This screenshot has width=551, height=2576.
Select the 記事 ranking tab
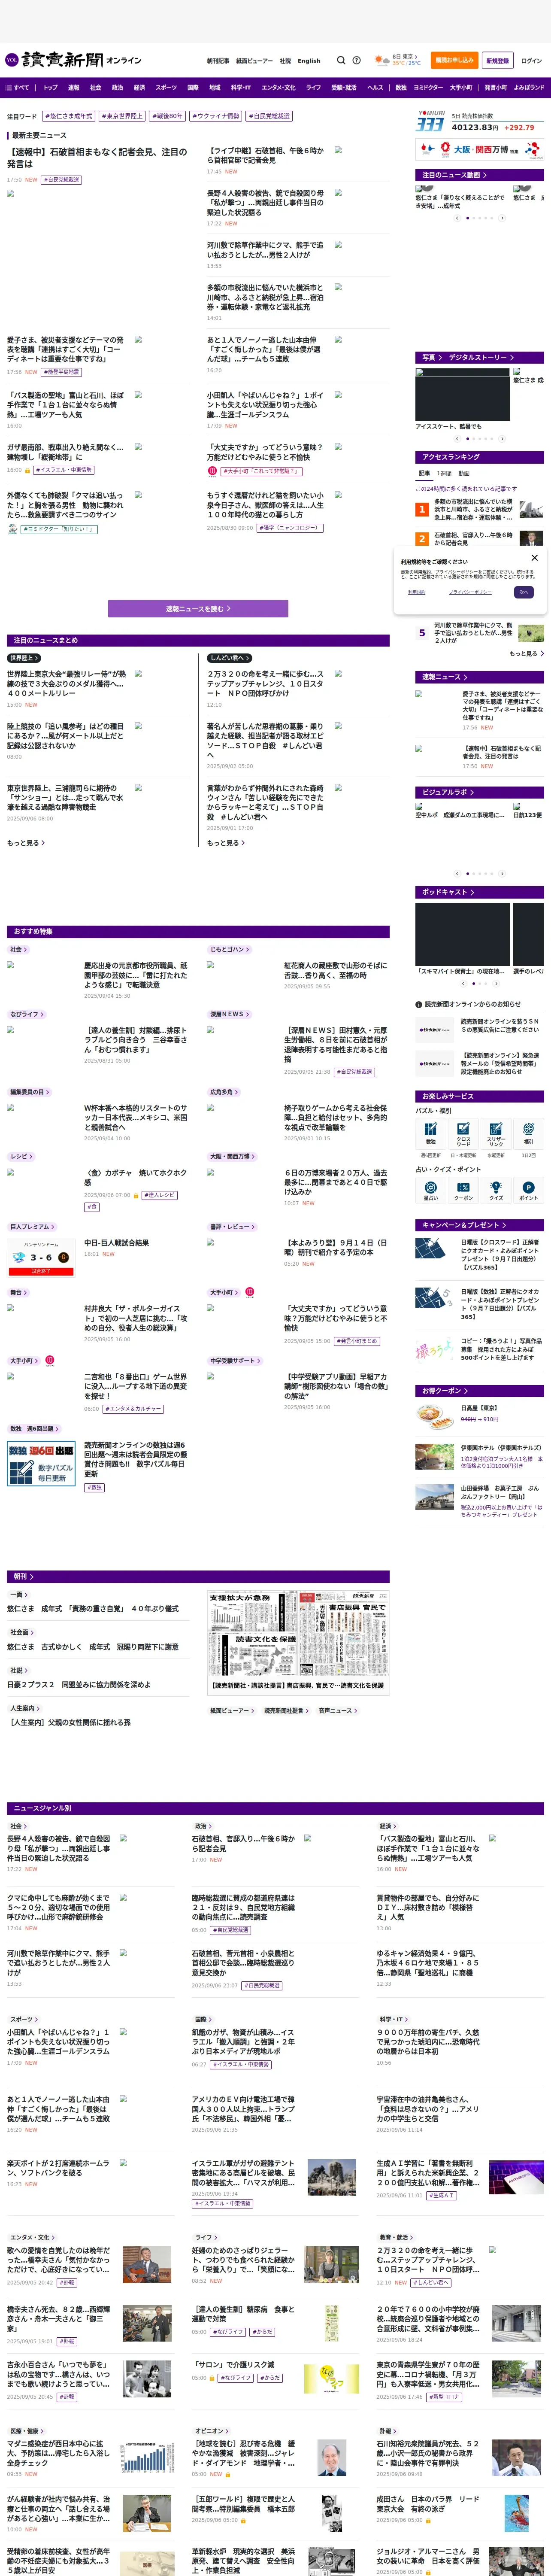pyautogui.click(x=424, y=473)
